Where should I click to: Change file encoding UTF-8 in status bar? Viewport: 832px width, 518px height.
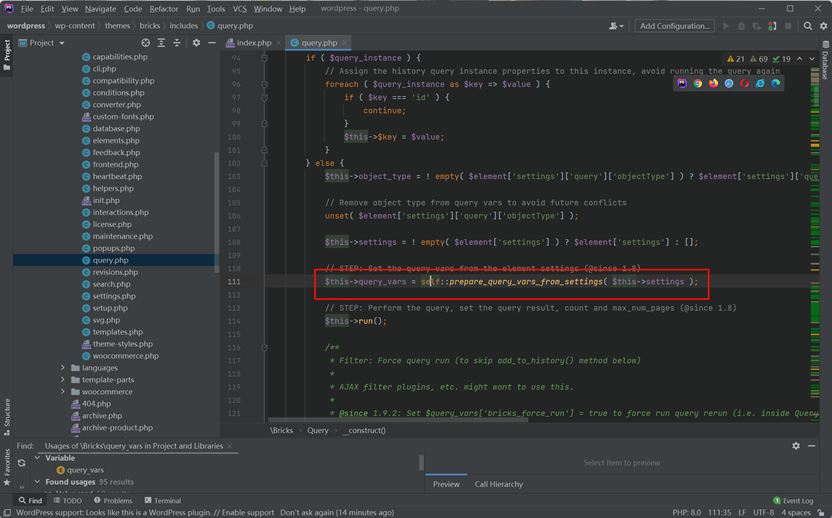(763, 513)
